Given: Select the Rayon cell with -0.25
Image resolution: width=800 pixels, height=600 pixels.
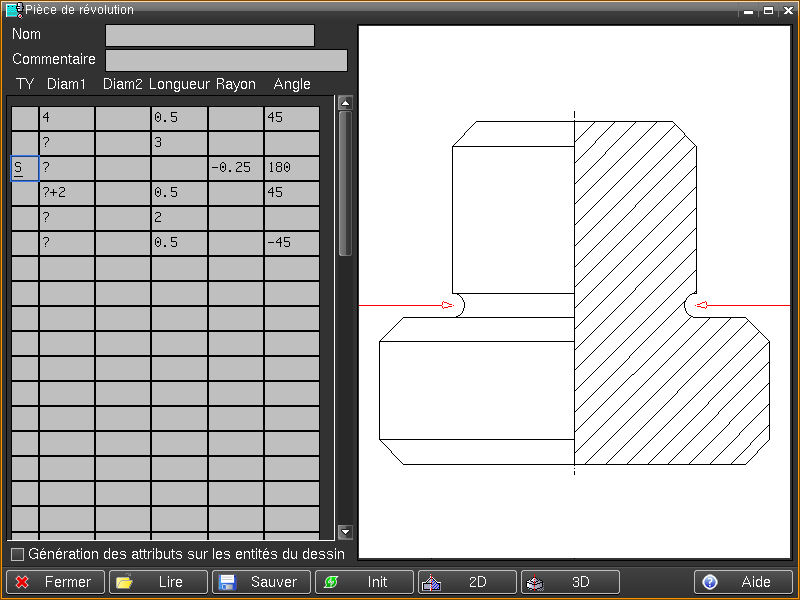Looking at the screenshot, I should tap(235, 168).
